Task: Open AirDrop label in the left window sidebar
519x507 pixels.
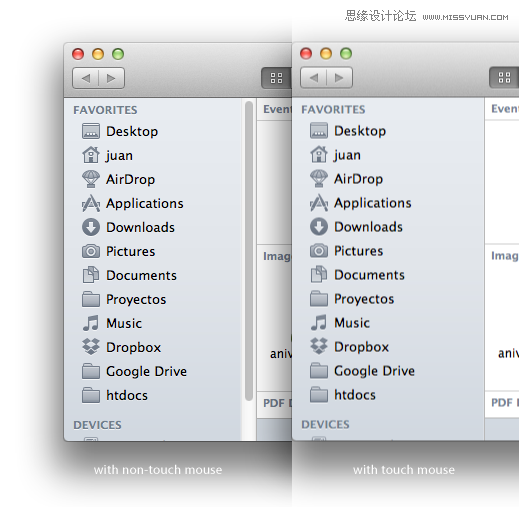Action: pos(130,179)
